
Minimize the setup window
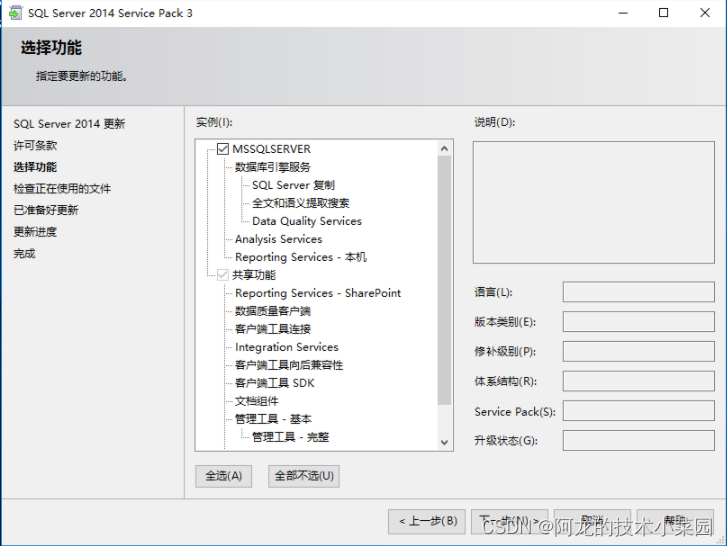(623, 13)
